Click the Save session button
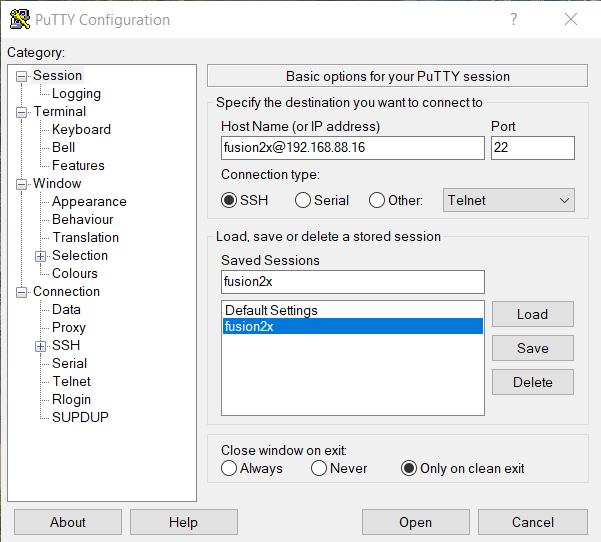The image size is (601, 542). click(533, 348)
